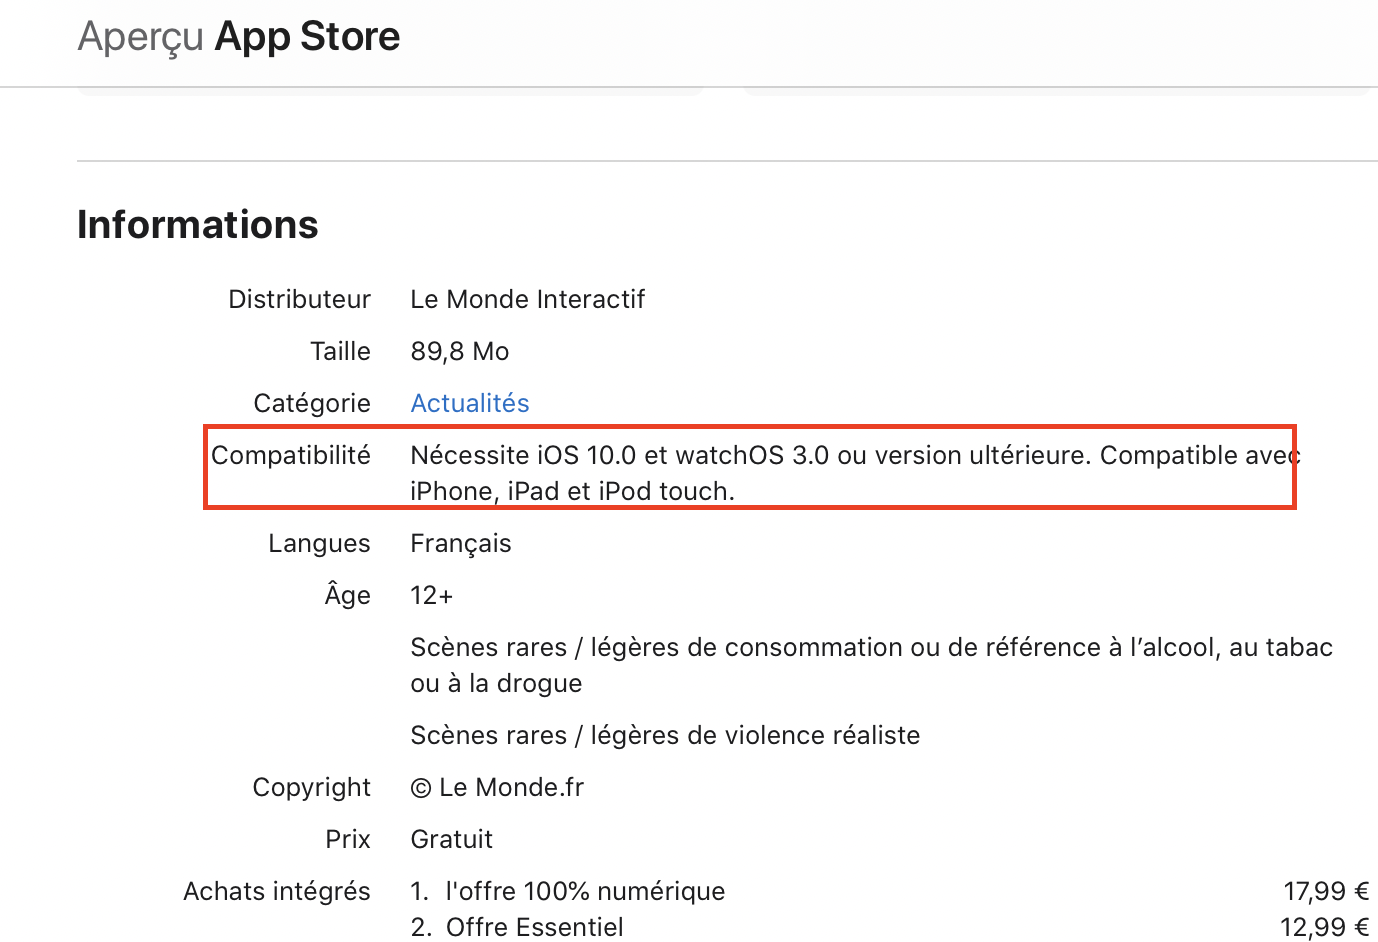The width and height of the screenshot is (1378, 942).
Task: Click the 12+ age rating
Action: coord(432,595)
